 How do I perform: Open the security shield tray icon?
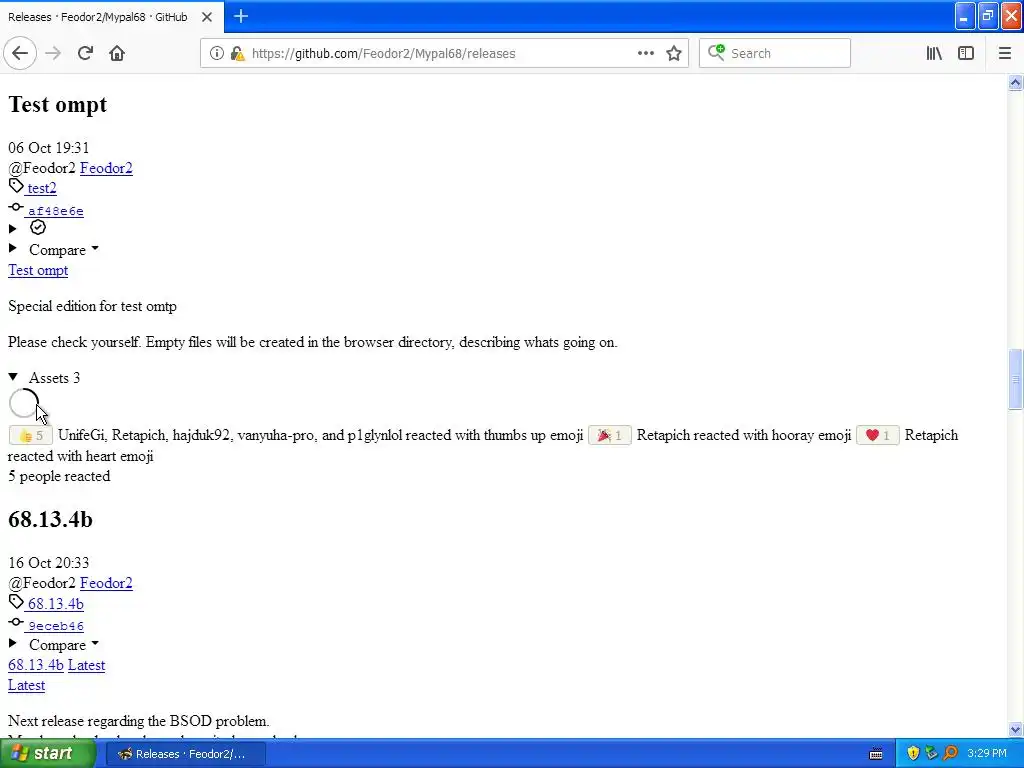pos(913,754)
